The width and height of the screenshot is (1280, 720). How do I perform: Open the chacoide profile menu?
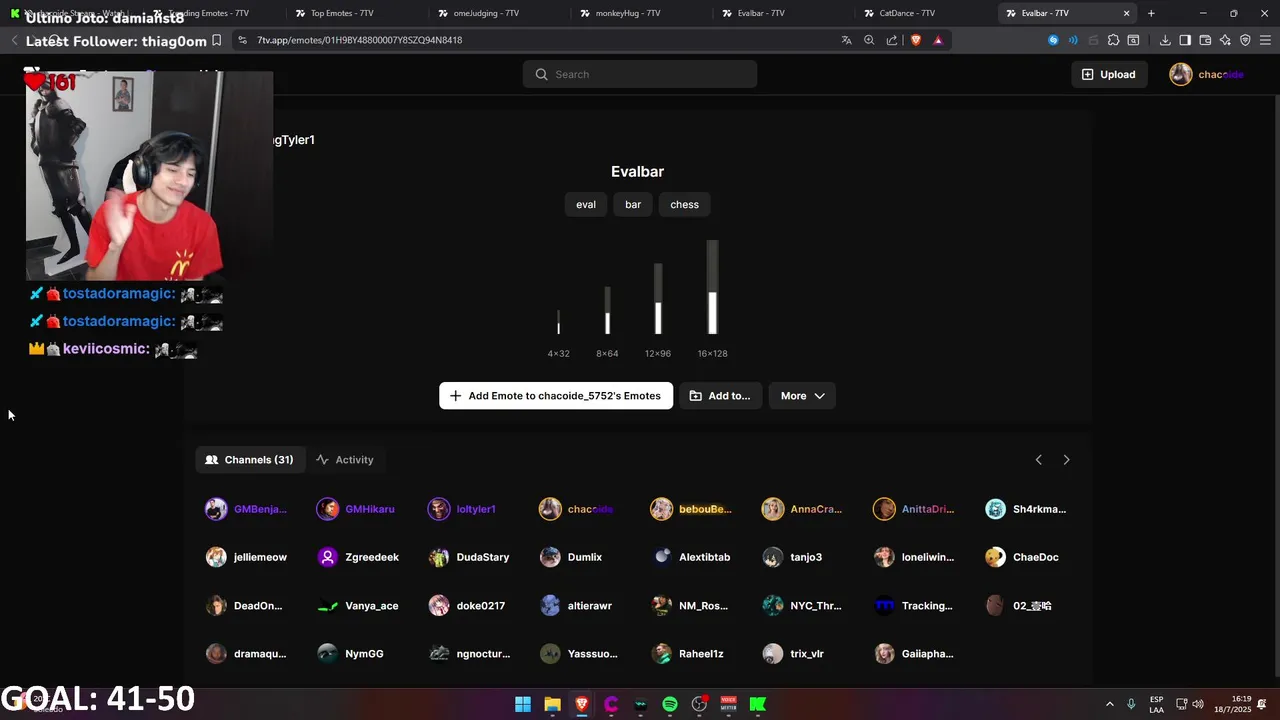(1207, 74)
